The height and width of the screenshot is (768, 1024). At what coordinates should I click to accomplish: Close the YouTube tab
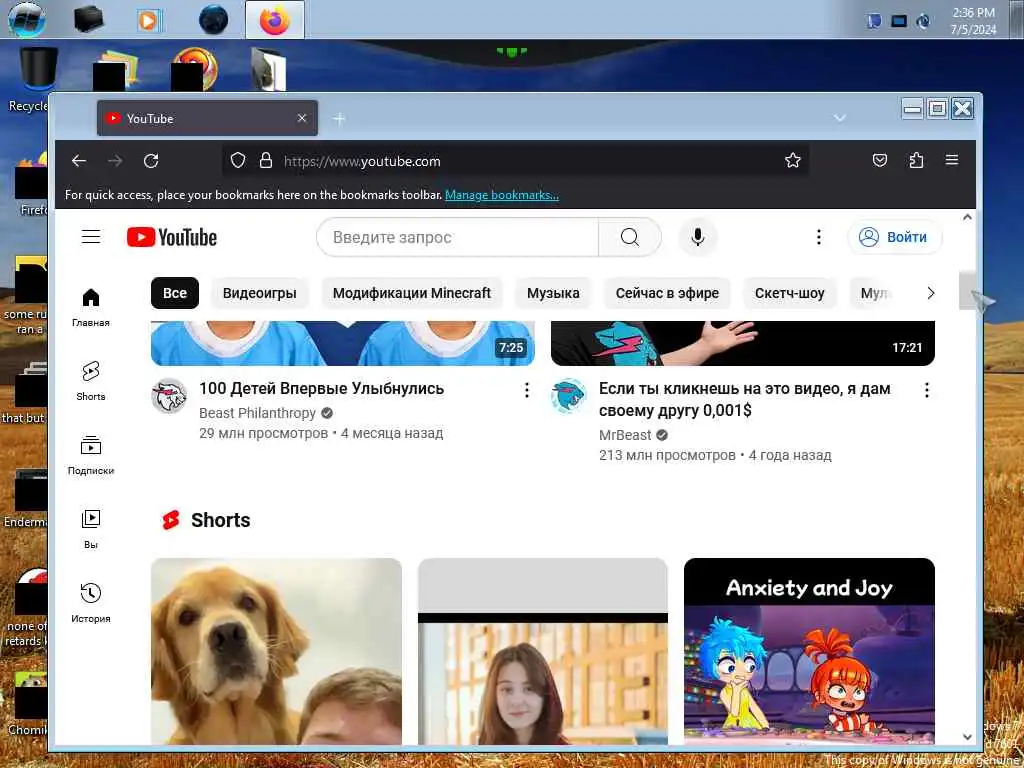[302, 118]
